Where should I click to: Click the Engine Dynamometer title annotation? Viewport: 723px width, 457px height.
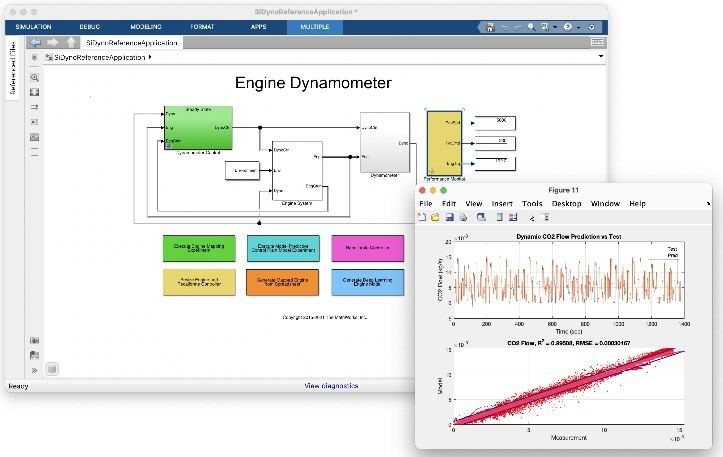(313, 83)
